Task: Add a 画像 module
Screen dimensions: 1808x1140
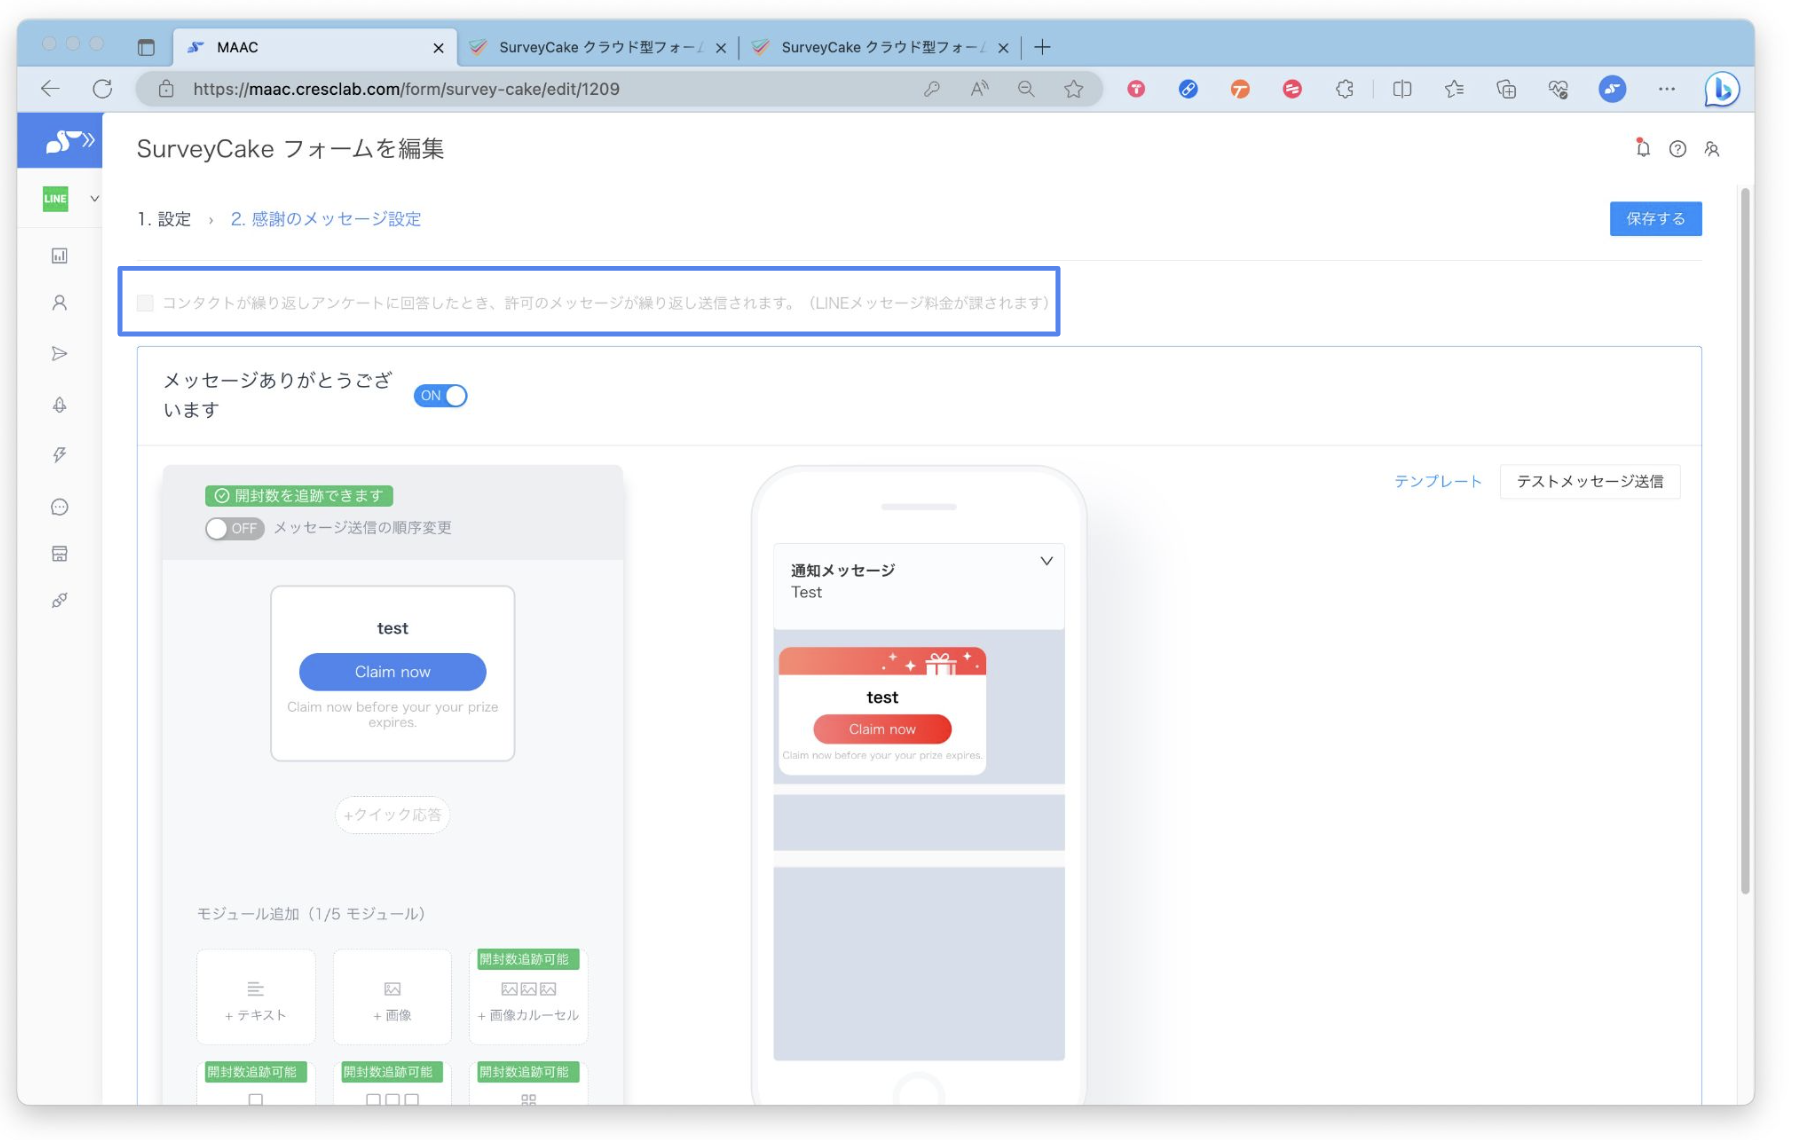Action: click(392, 997)
